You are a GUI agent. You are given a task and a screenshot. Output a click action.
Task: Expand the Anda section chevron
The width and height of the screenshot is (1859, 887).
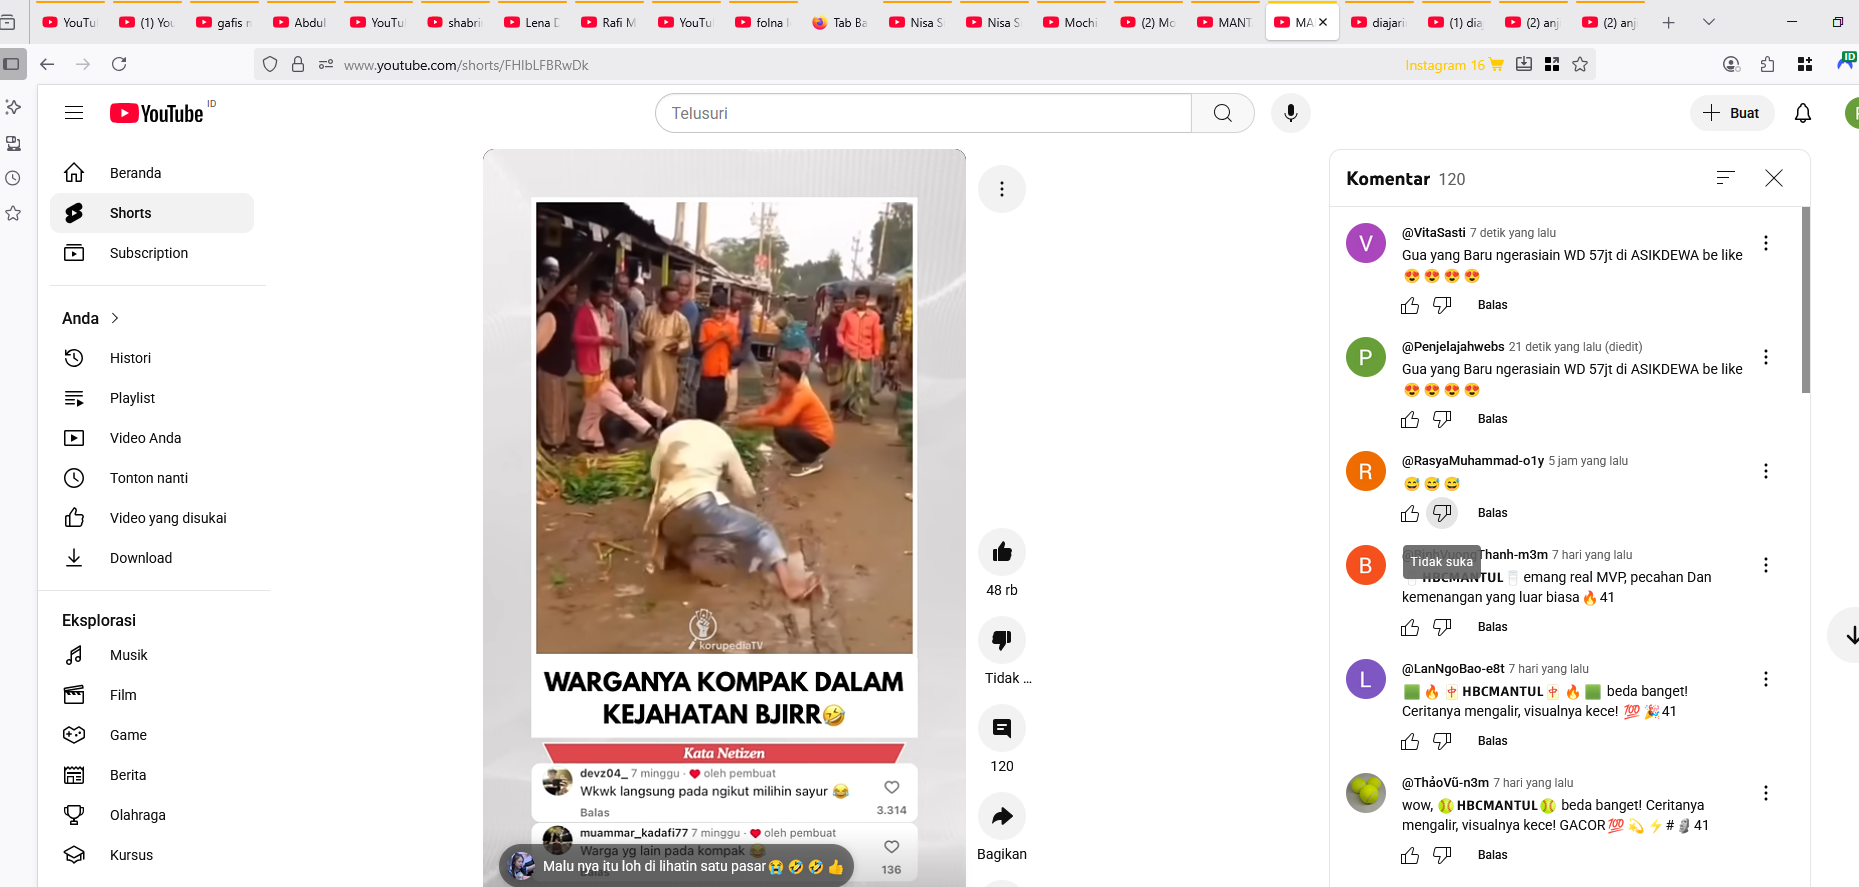coord(115,318)
